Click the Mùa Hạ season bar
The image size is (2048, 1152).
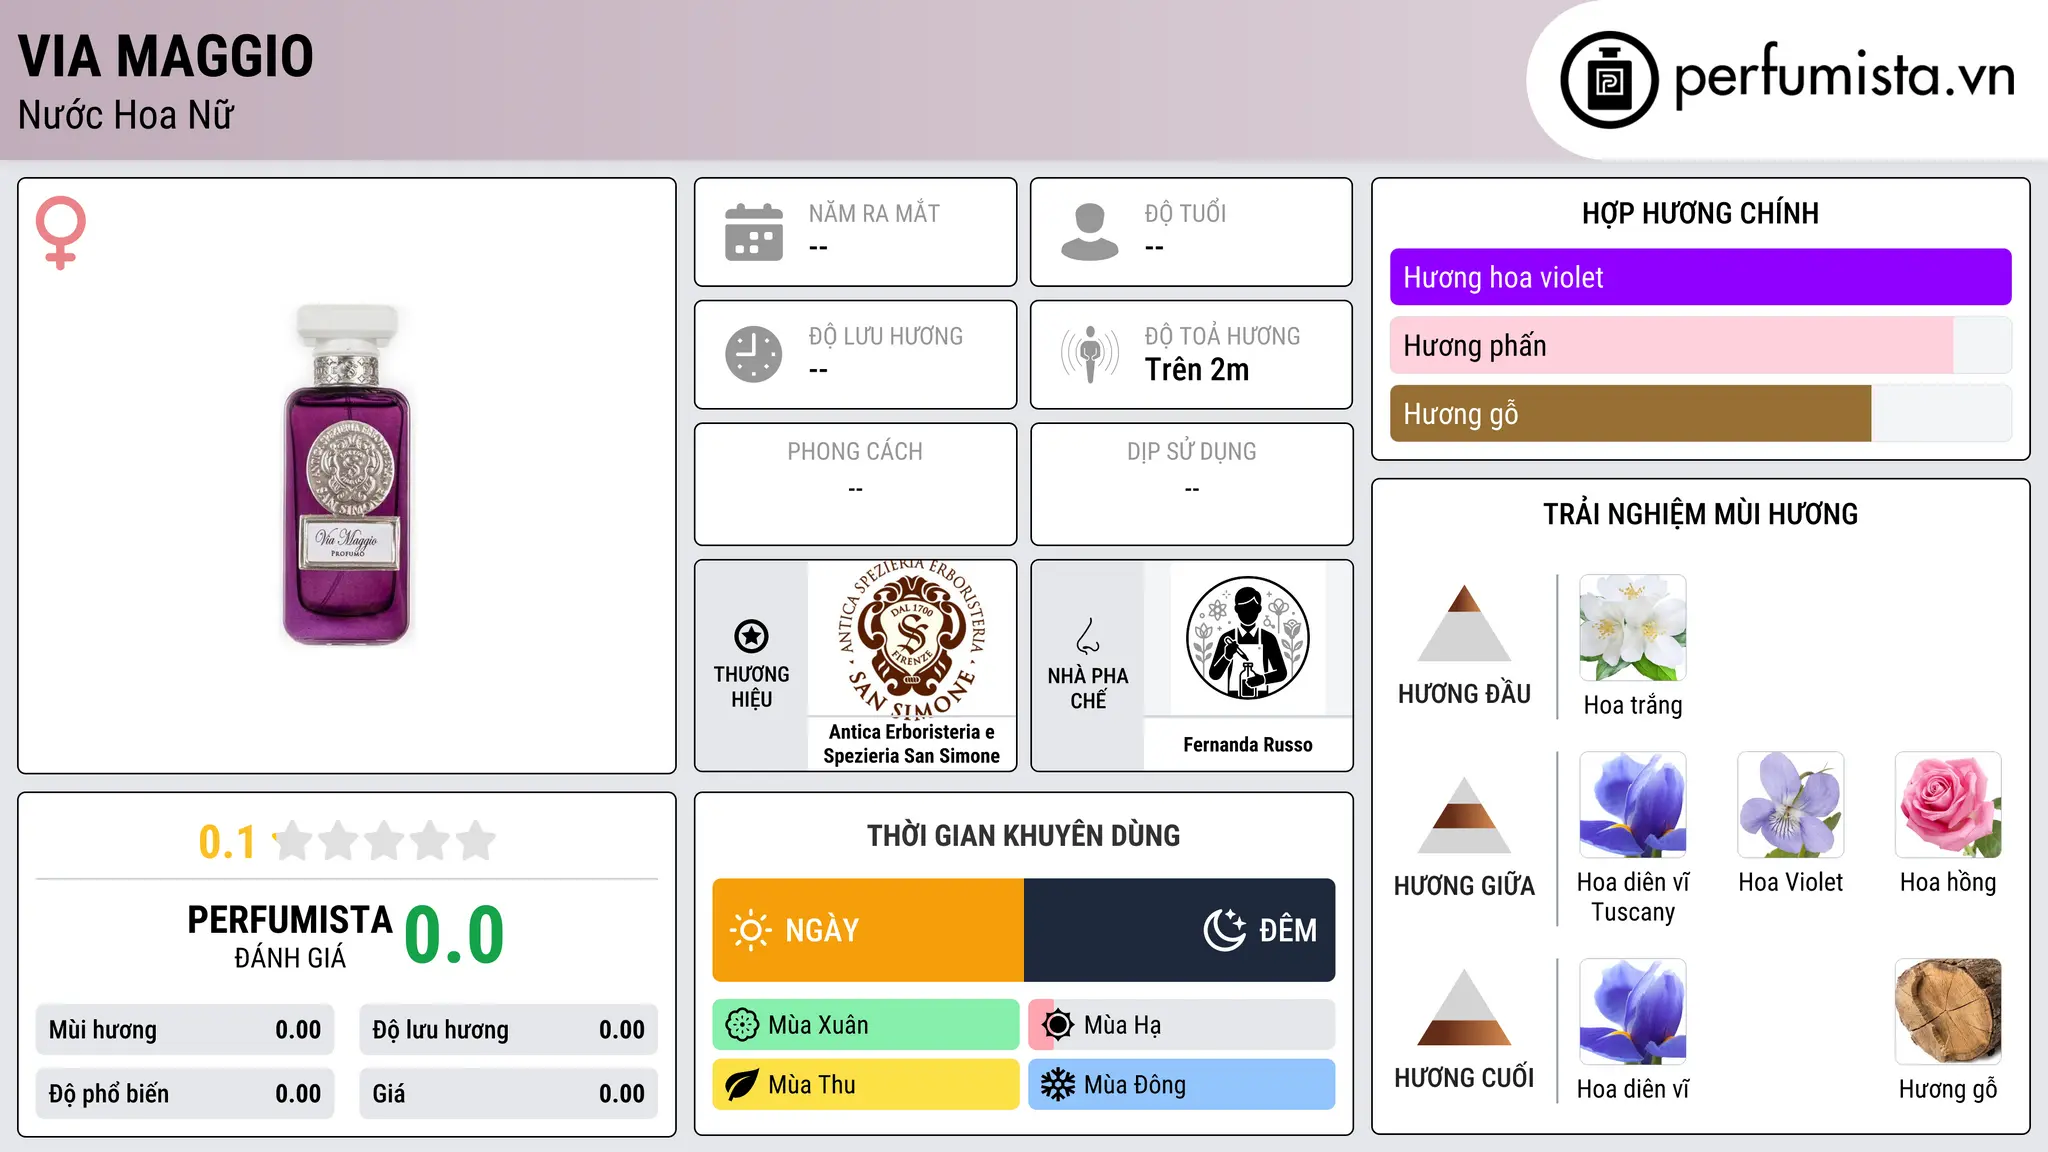[1182, 1025]
